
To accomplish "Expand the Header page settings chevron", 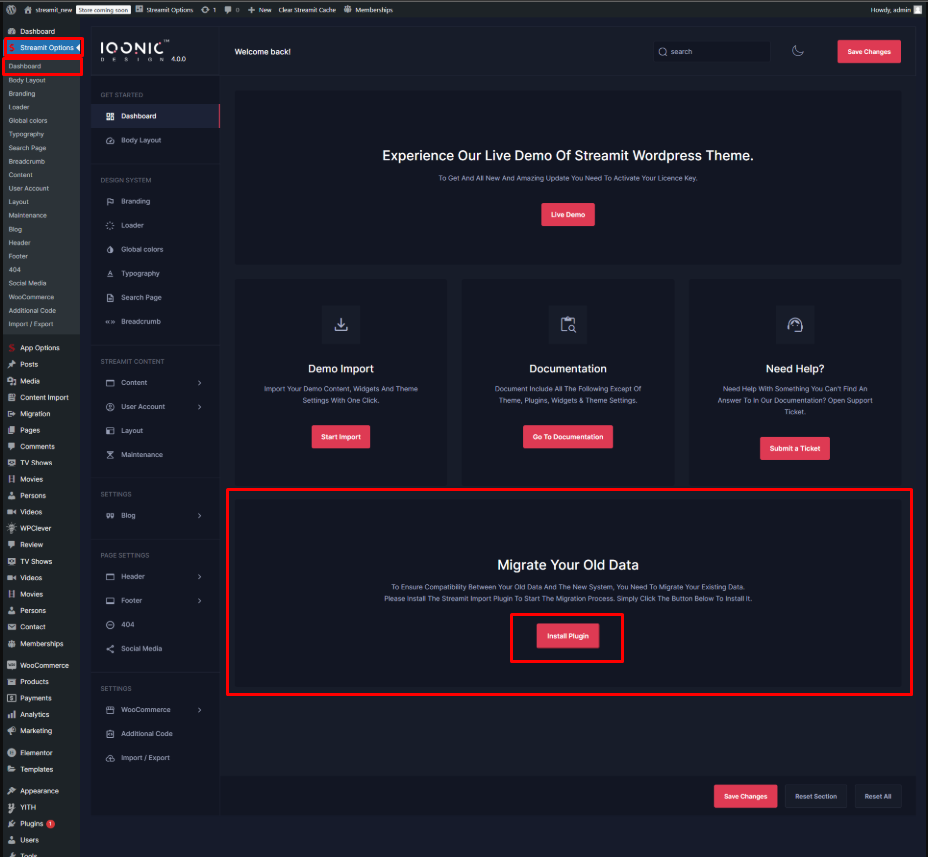I will [199, 577].
